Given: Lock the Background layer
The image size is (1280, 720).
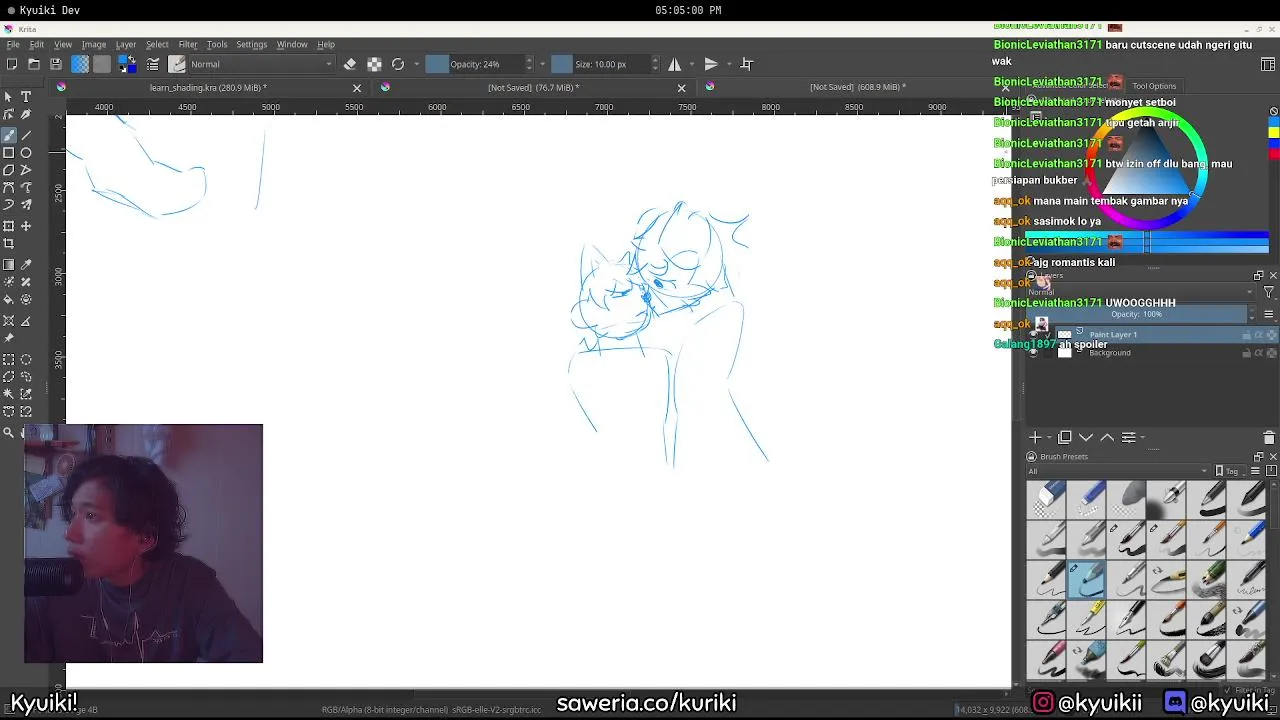Looking at the screenshot, I should tap(1247, 353).
